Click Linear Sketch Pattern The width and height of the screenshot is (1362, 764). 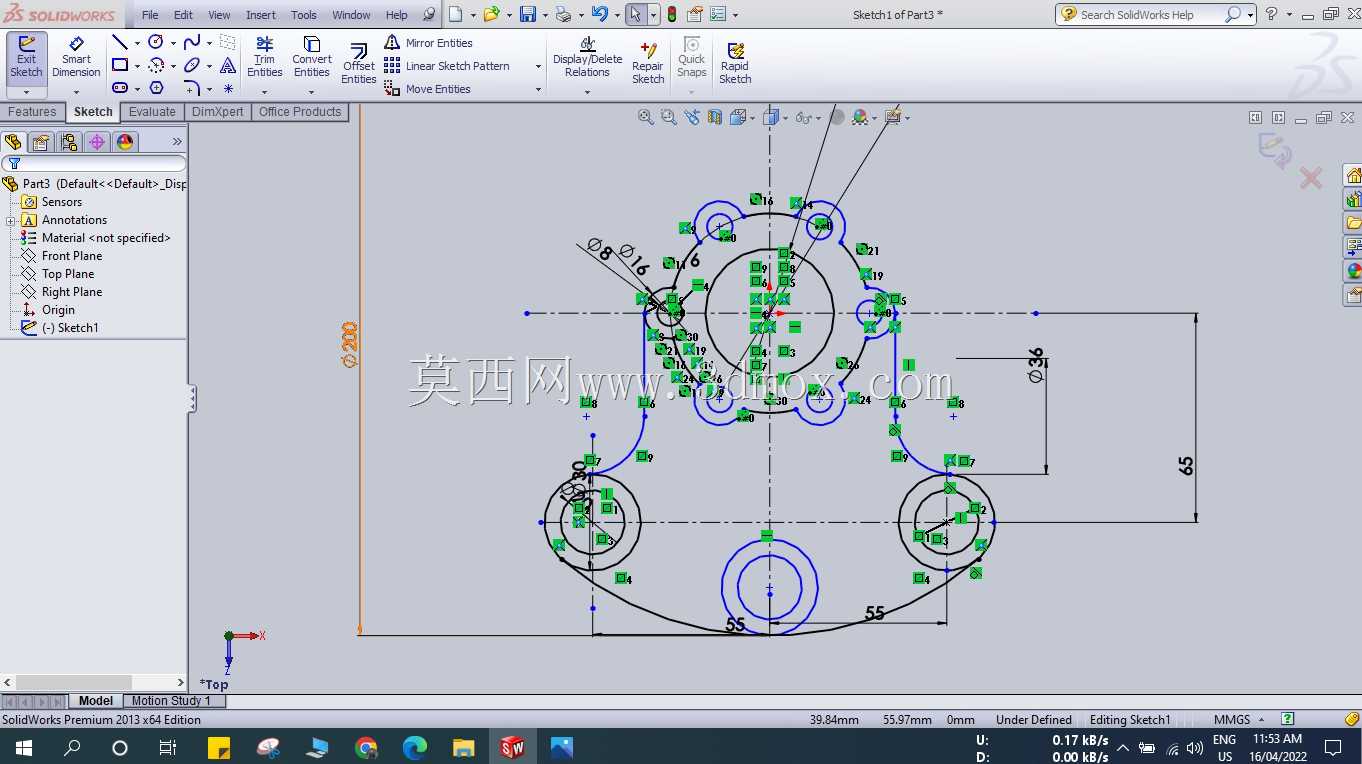click(x=446, y=66)
